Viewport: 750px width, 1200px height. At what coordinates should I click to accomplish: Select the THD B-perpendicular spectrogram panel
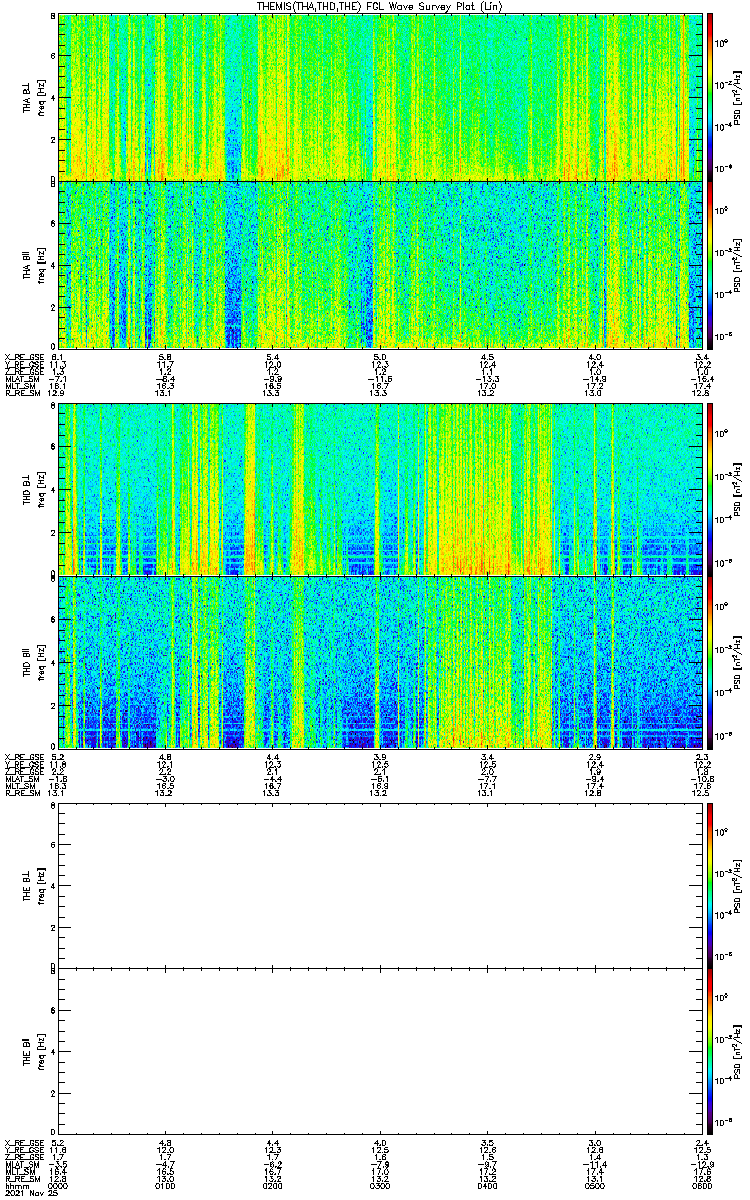(x=379, y=489)
